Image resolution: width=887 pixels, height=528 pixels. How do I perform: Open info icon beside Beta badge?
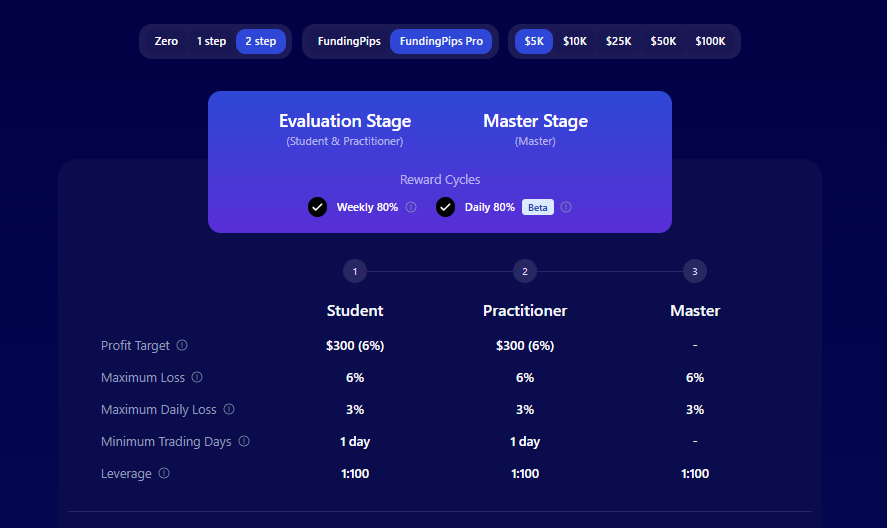566,207
